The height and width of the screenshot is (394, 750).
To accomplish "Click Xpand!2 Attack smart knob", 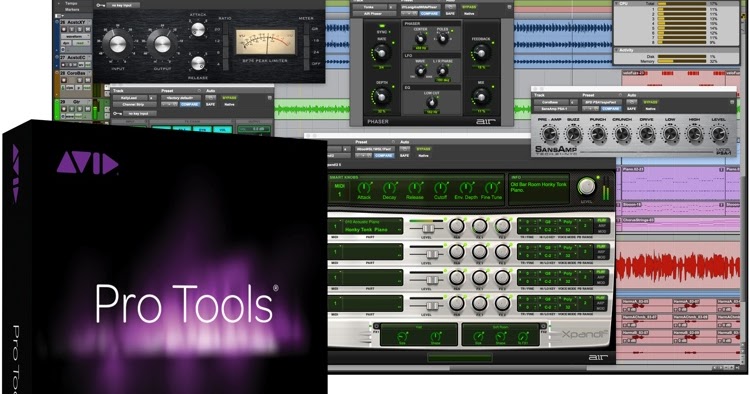I will coord(364,188).
